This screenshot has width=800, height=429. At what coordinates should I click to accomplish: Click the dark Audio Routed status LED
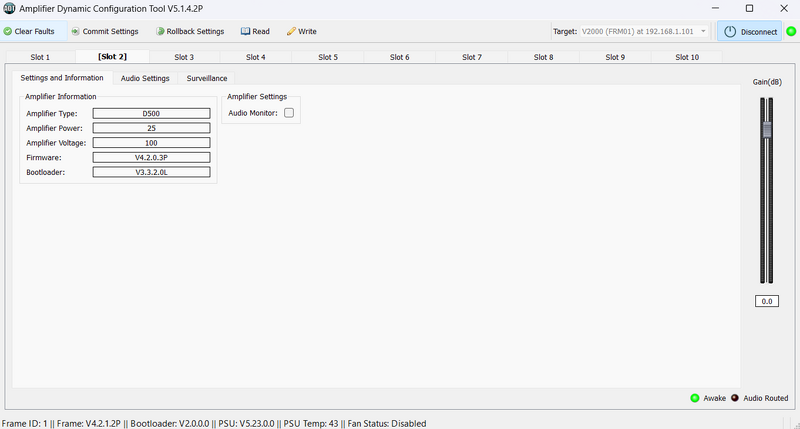(735, 398)
